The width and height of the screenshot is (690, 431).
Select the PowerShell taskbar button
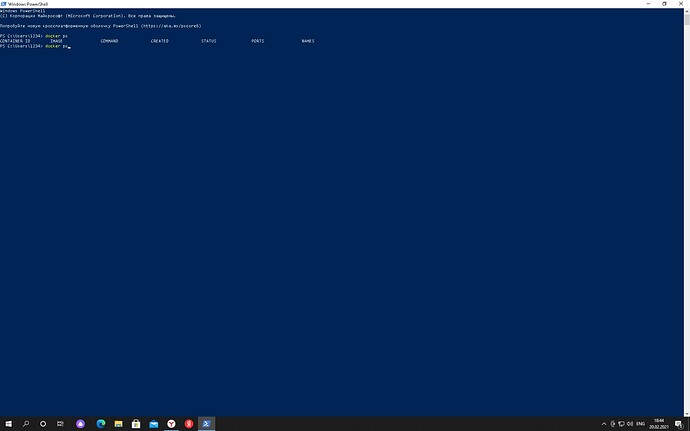[207, 424]
